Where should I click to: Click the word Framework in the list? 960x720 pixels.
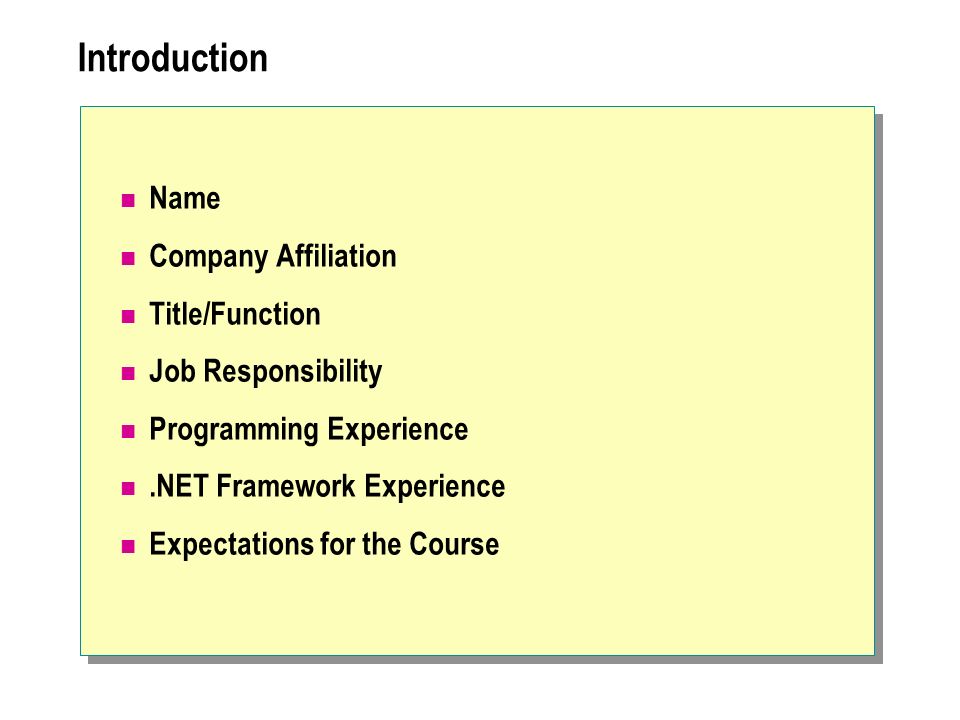[x=286, y=487]
